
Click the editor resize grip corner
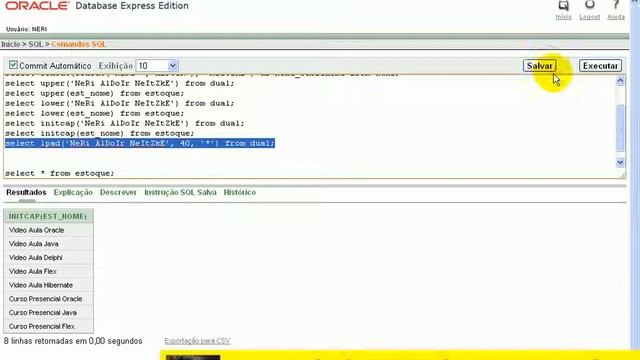(623, 176)
